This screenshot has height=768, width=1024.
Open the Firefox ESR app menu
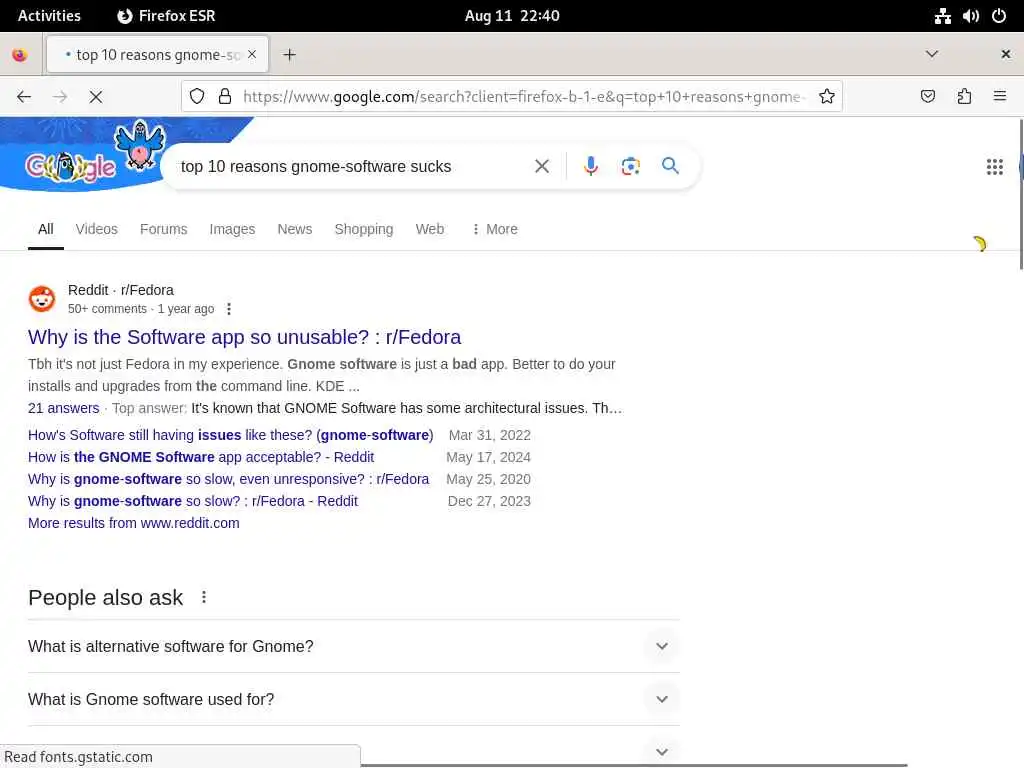[166, 16]
